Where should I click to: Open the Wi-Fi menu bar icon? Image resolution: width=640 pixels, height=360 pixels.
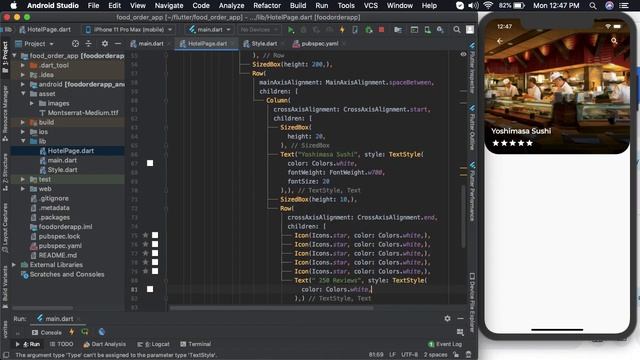coord(488,6)
